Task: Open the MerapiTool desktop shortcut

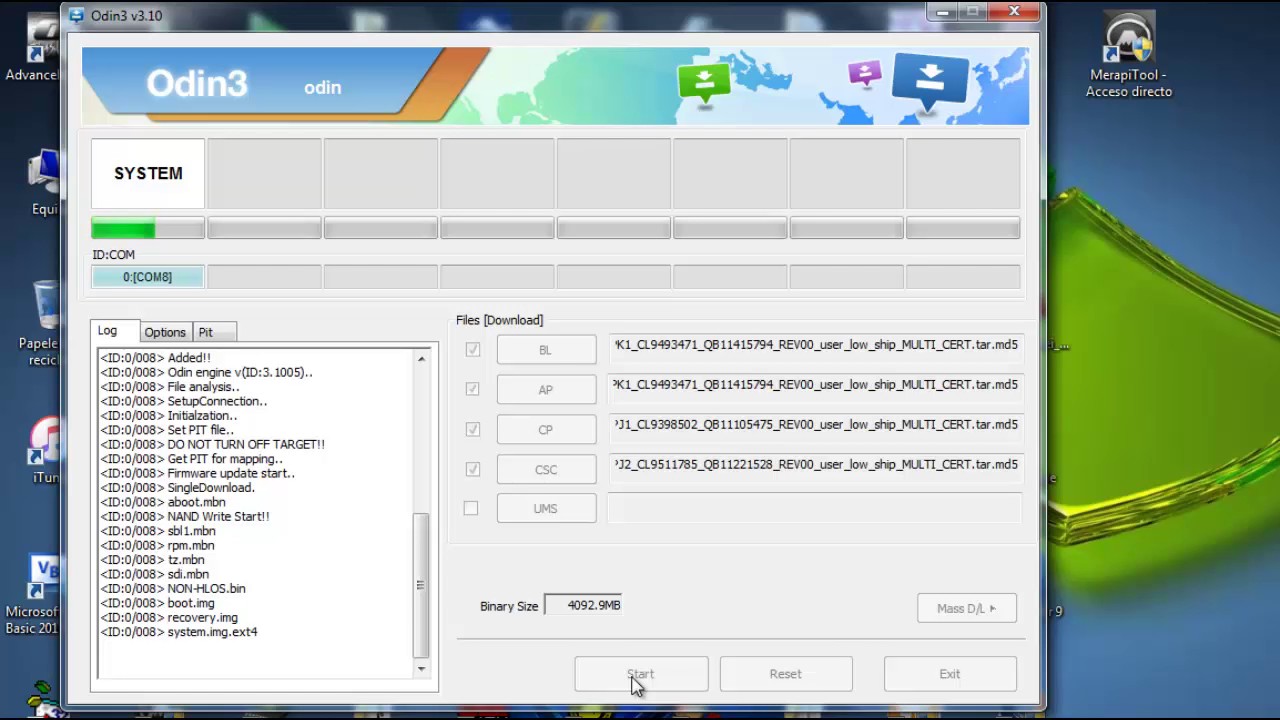Action: [1129, 56]
